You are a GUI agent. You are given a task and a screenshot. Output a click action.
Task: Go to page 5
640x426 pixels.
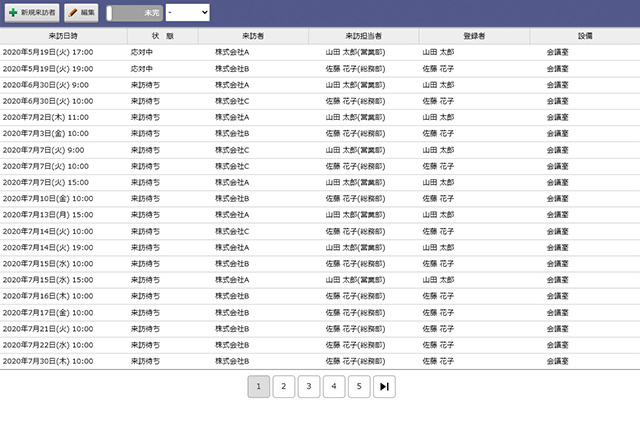pyautogui.click(x=359, y=386)
